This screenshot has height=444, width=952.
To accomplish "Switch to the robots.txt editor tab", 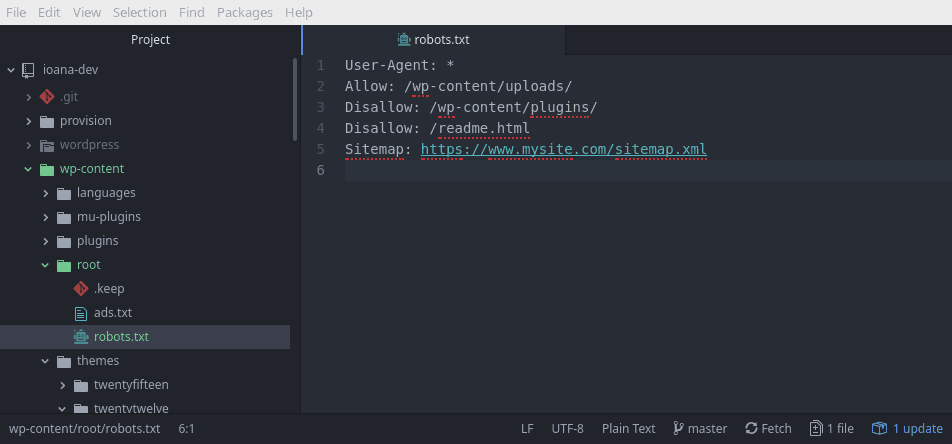I will 433,40.
